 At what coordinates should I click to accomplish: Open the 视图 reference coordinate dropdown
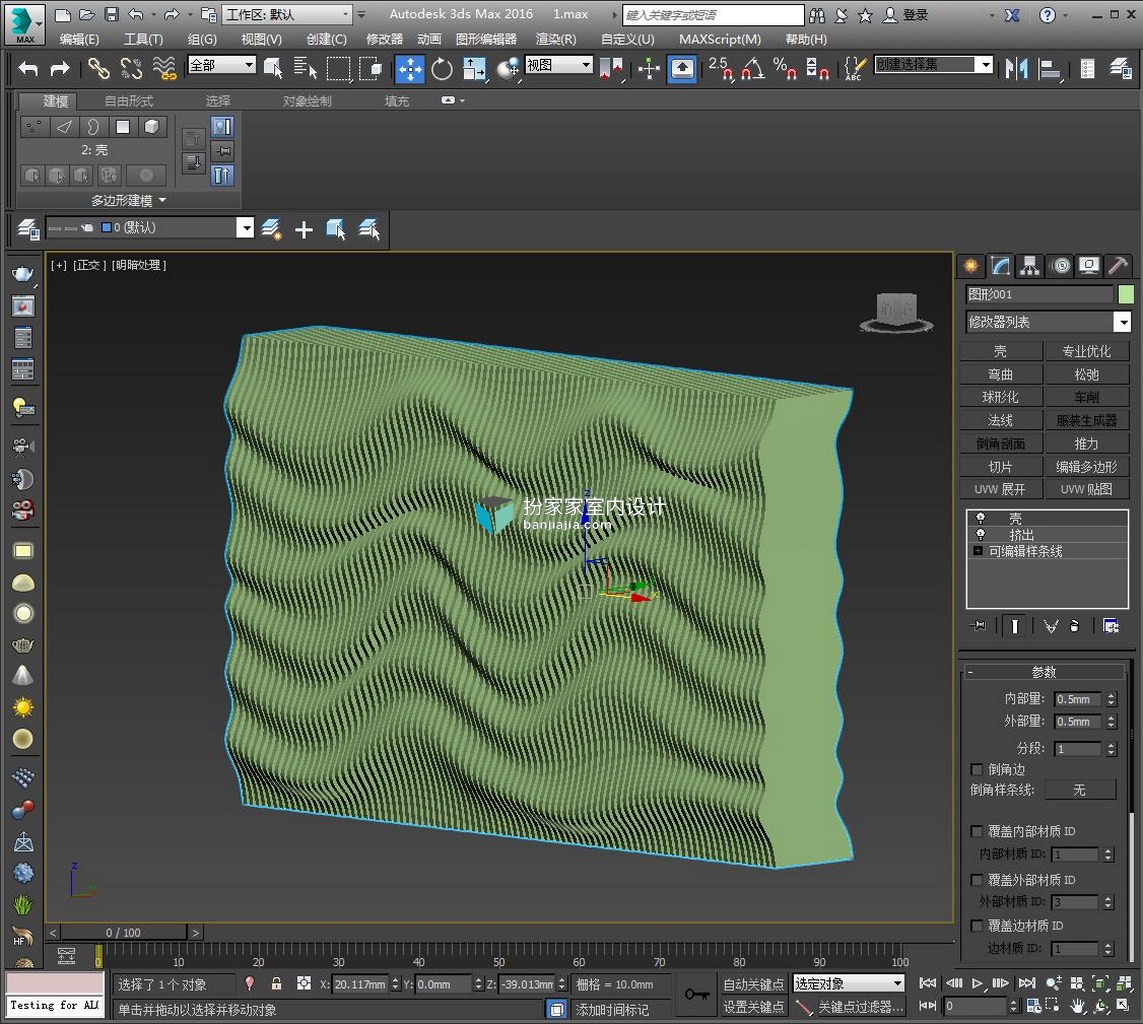[559, 66]
